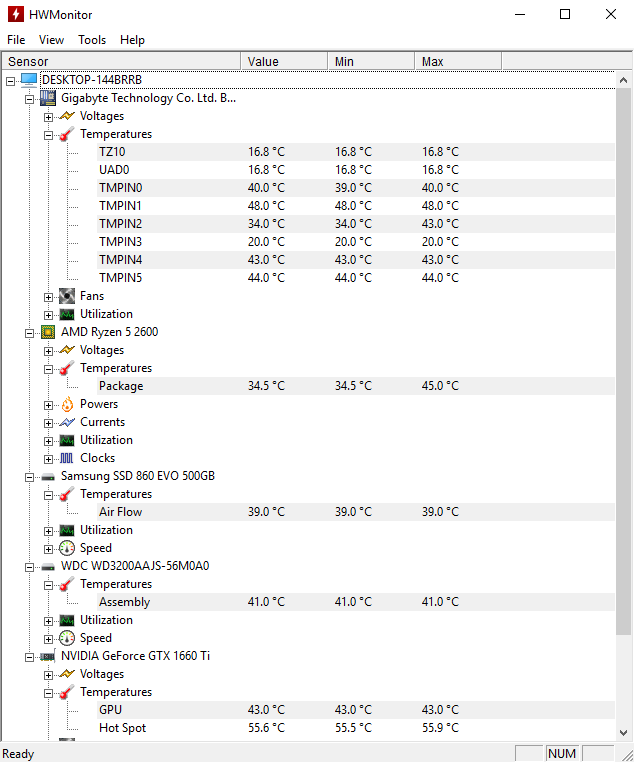This screenshot has width=634, height=762.
Task: Click the vertical scrollbar thumb
Action: coord(624,362)
